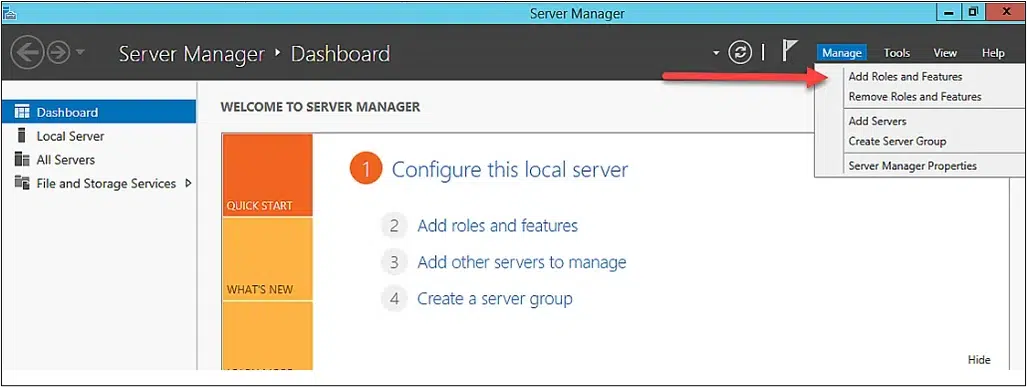Go back with the back arrow
The width and height of the screenshot is (1027, 387).
pyautogui.click(x=27, y=52)
